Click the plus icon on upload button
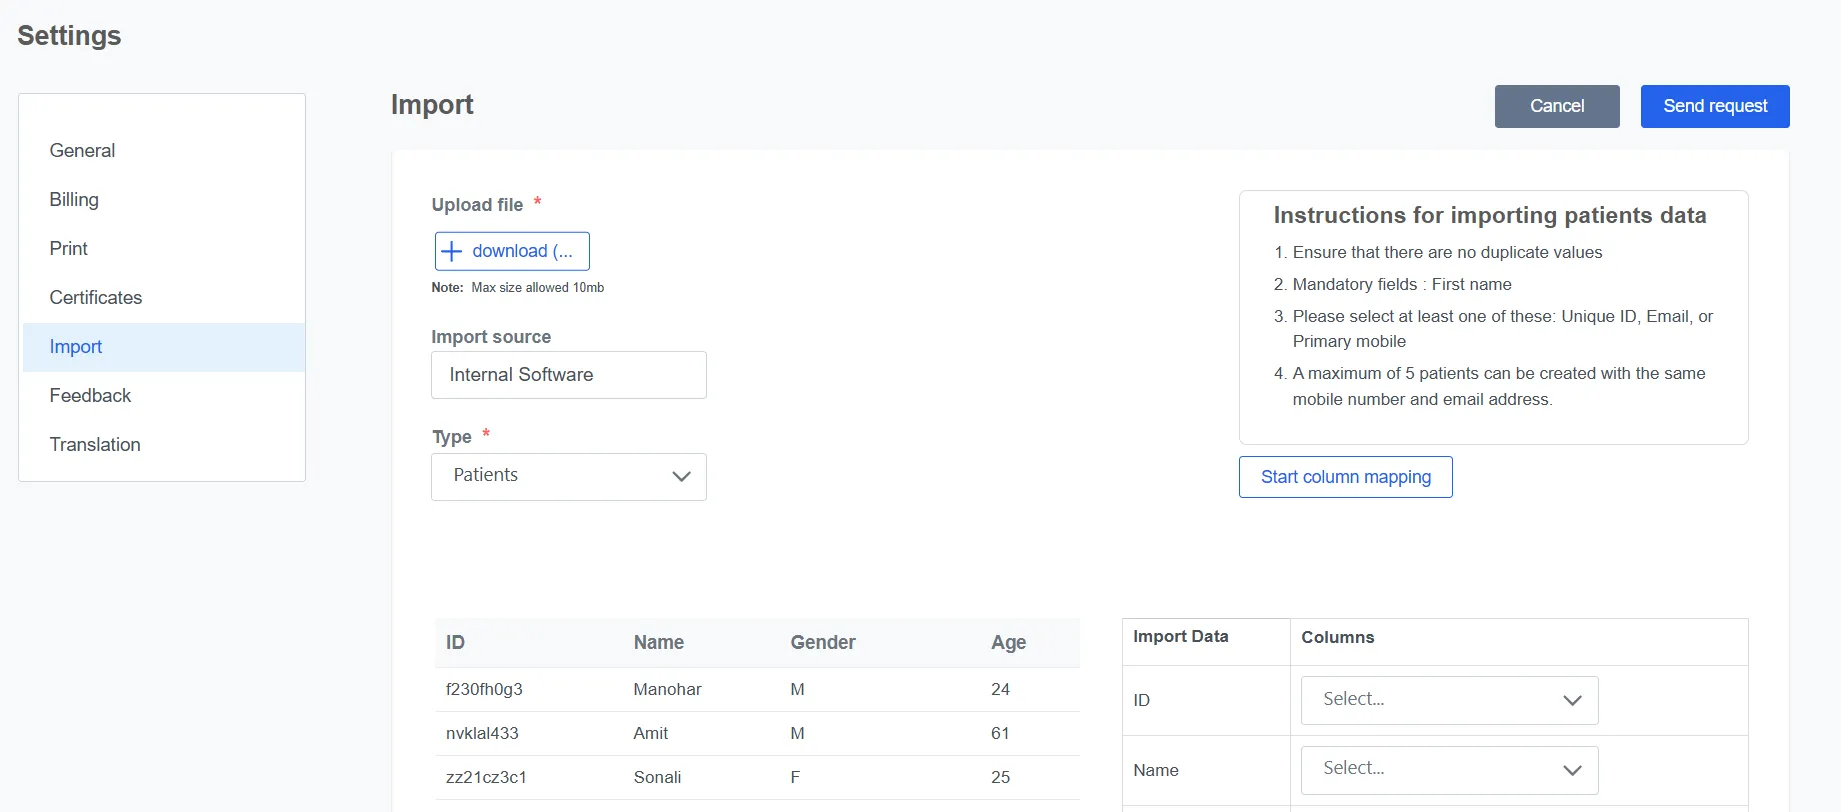The width and height of the screenshot is (1841, 812). click(x=452, y=251)
